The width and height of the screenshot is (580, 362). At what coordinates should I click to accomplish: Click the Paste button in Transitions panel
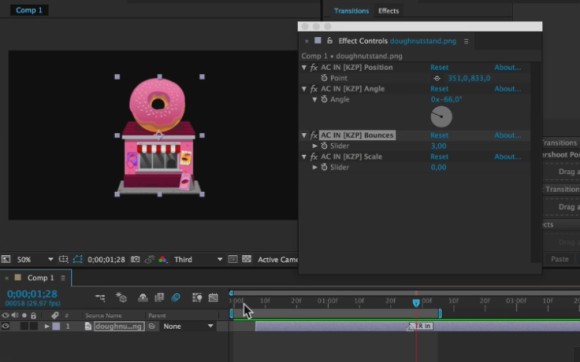point(559,259)
